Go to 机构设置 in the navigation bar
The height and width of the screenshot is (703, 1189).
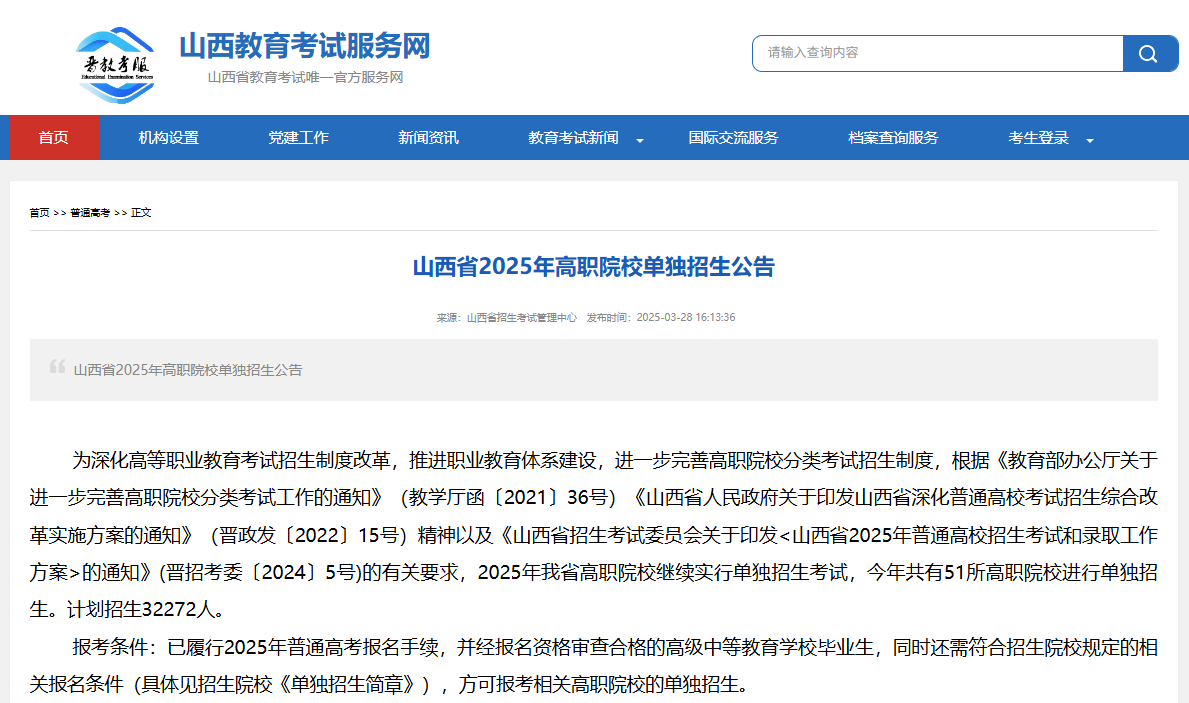click(x=168, y=138)
